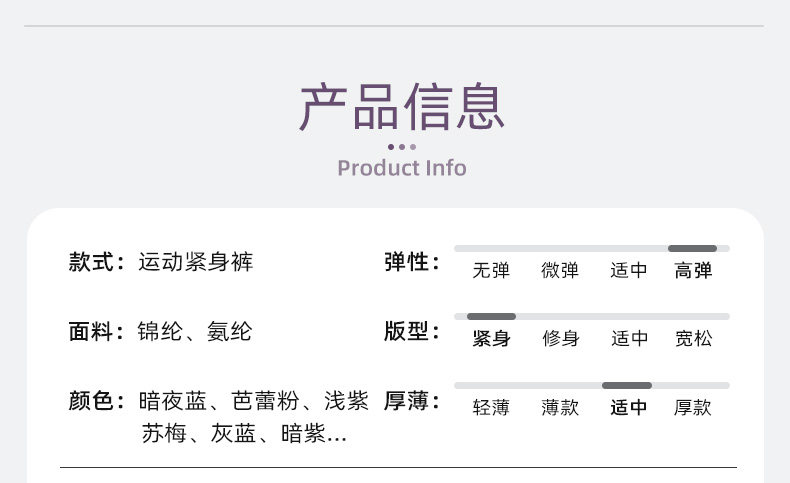
Task: Select the 无弹 elasticity option
Action: (x=491, y=270)
